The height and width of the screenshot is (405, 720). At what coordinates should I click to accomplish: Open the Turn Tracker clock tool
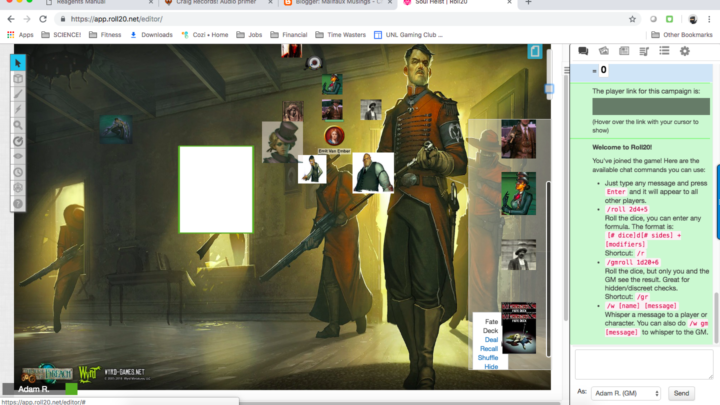click(x=18, y=172)
